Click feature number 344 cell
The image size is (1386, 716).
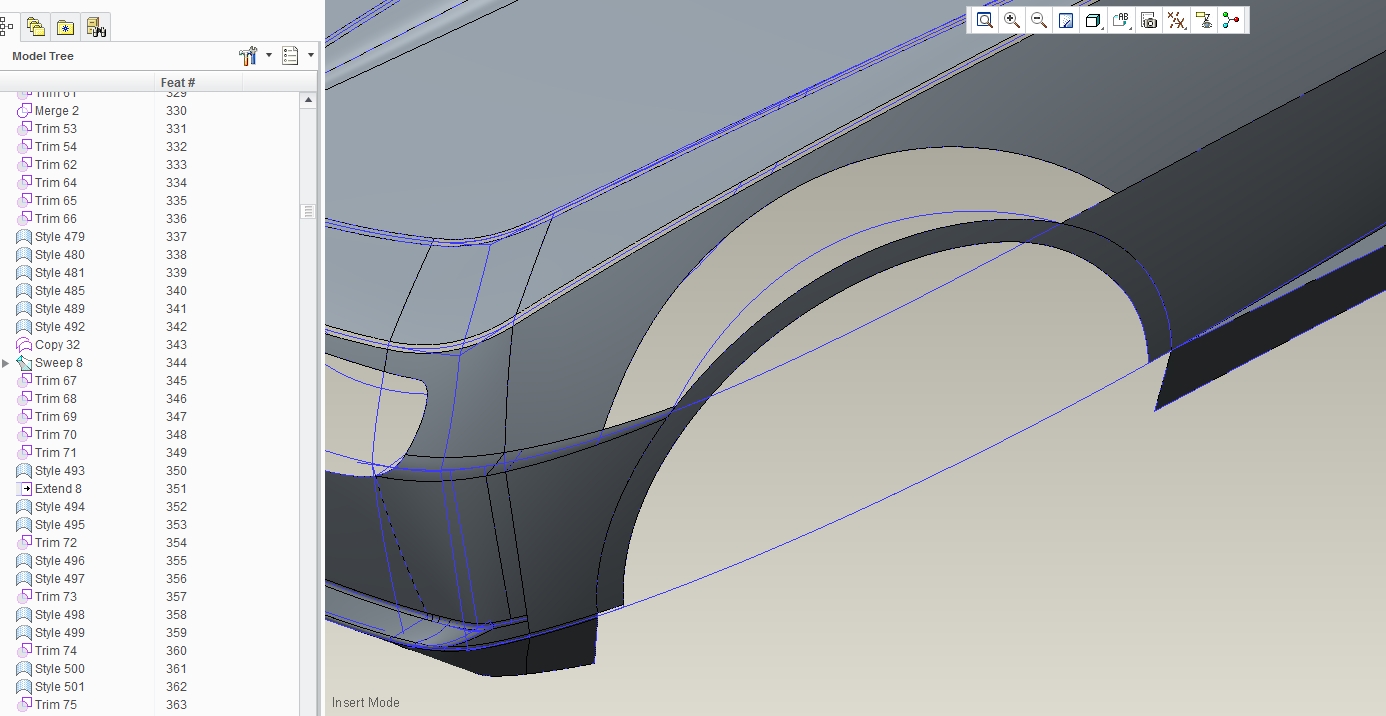pyautogui.click(x=176, y=363)
